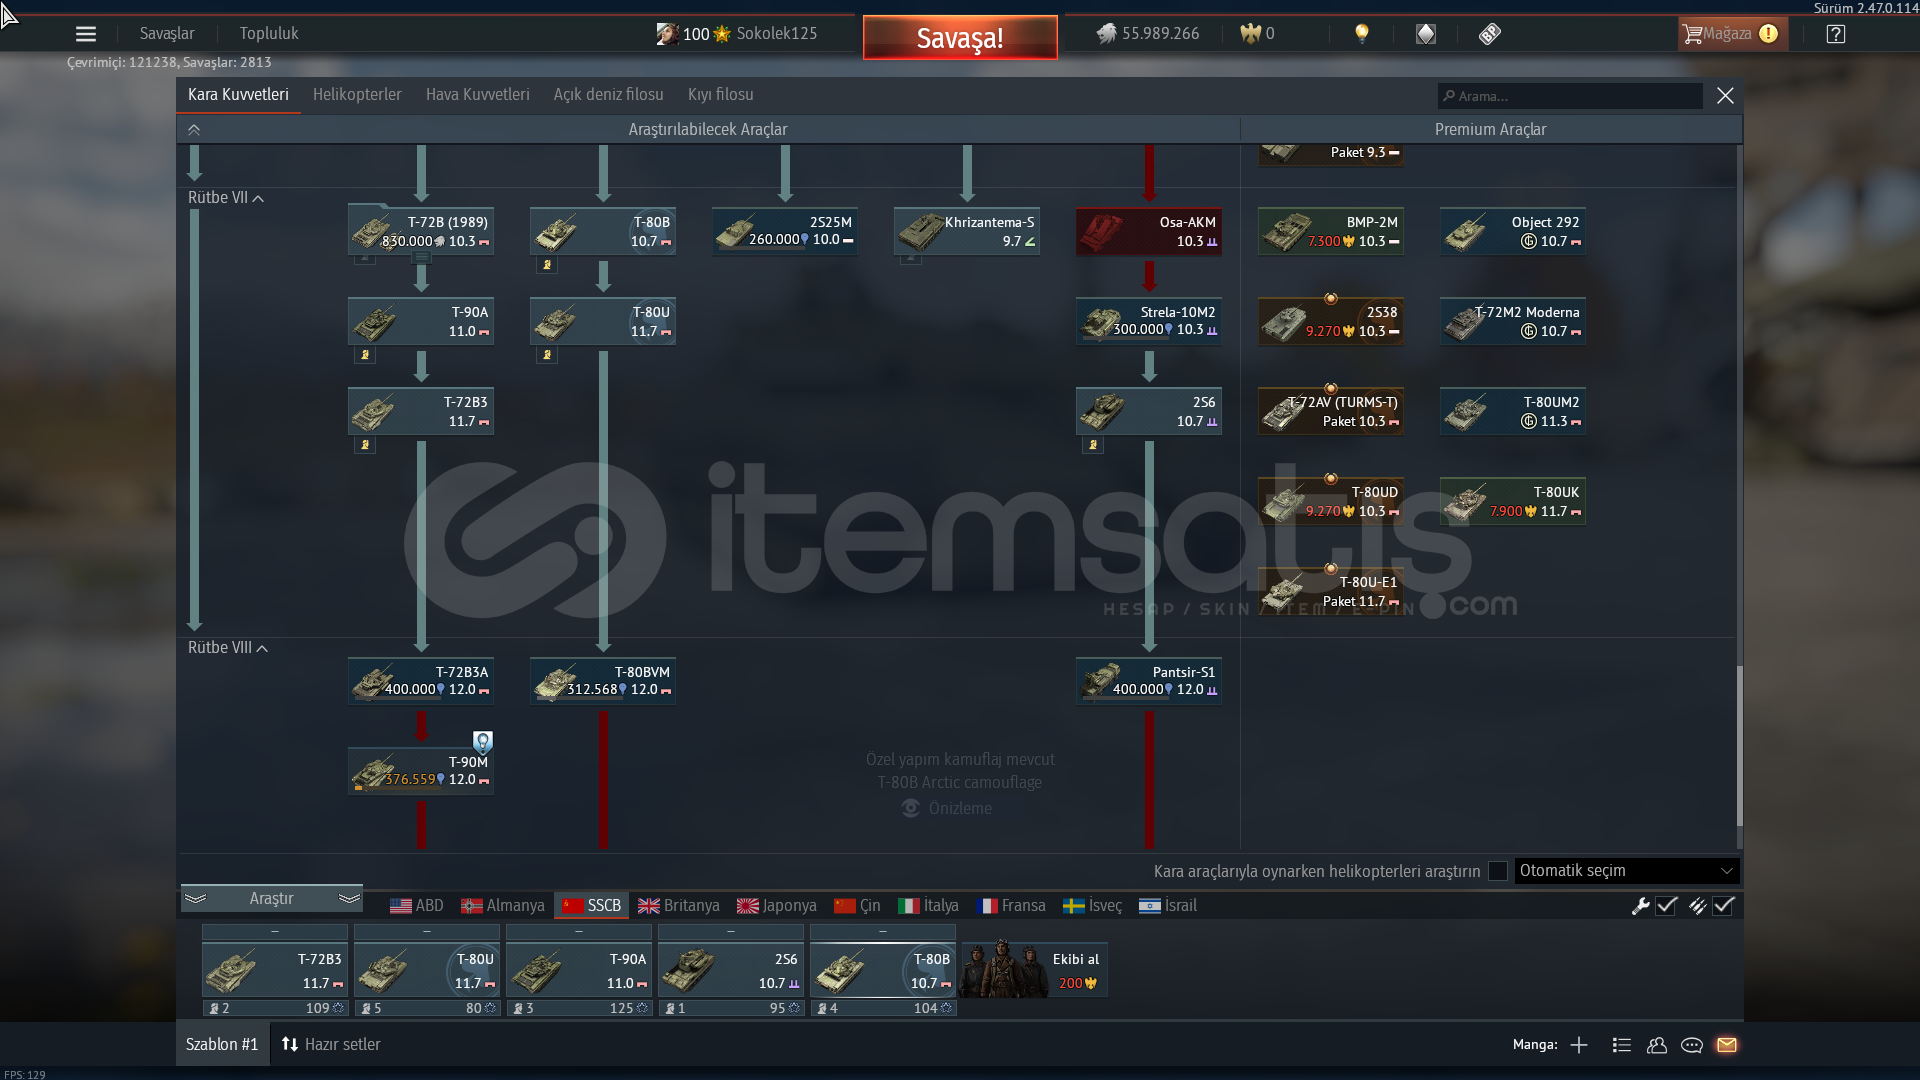1920x1080 pixels.
Task: Click the lightbulb hints icon
Action: pyautogui.click(x=1361, y=34)
